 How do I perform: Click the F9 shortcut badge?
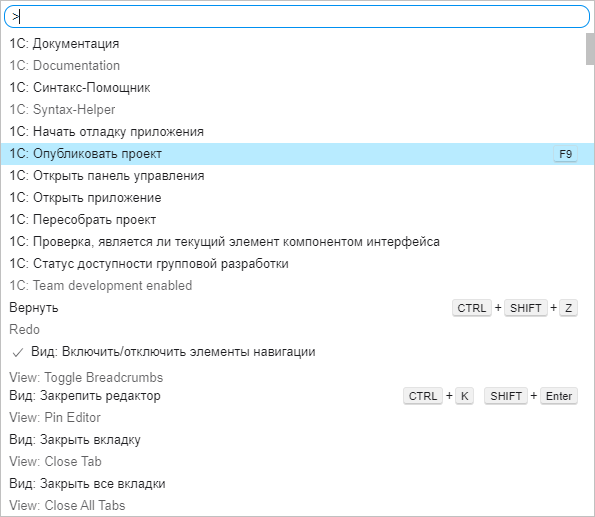tap(565, 154)
